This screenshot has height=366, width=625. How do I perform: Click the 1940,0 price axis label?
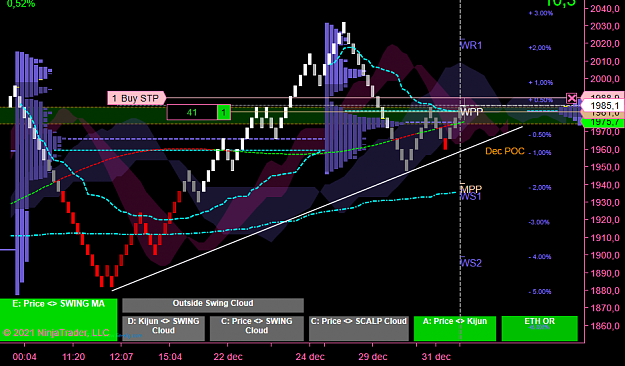605,185
